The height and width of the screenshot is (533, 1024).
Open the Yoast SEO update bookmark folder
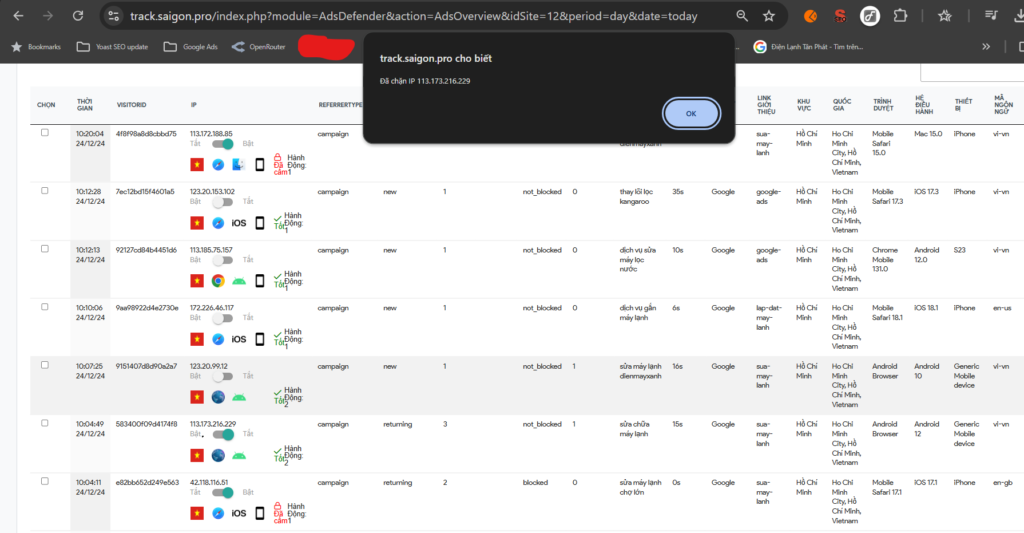tap(114, 47)
